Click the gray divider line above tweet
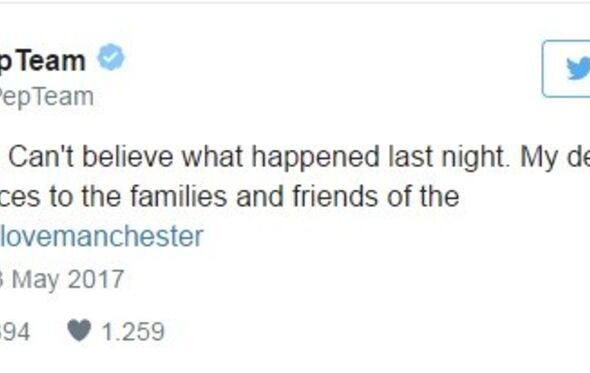 (295, 2)
